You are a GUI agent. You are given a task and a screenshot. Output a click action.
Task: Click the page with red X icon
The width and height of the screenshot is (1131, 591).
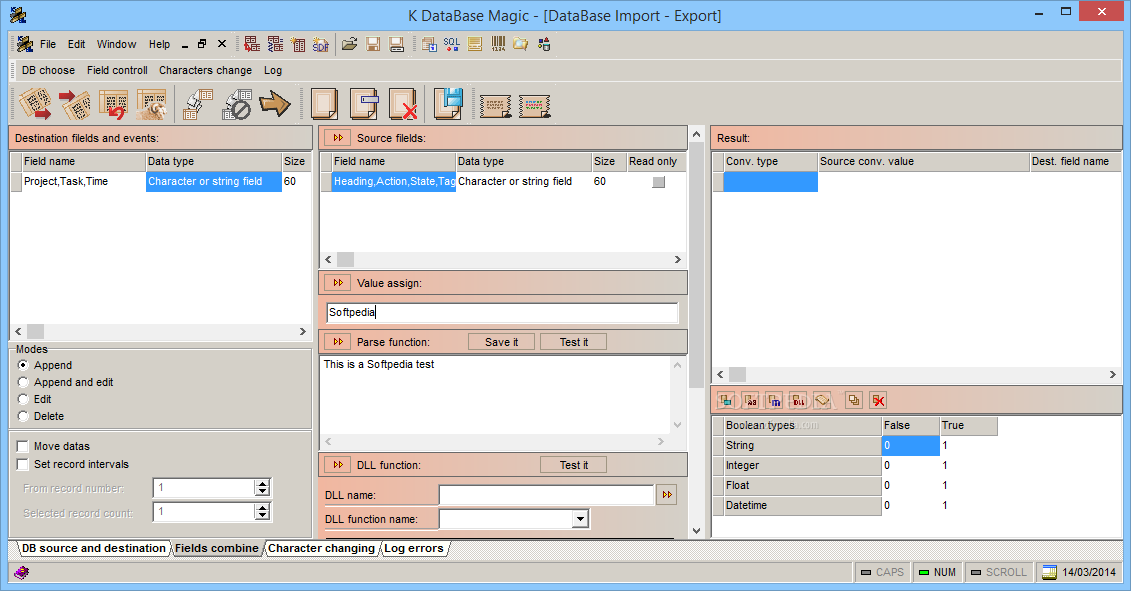[403, 105]
